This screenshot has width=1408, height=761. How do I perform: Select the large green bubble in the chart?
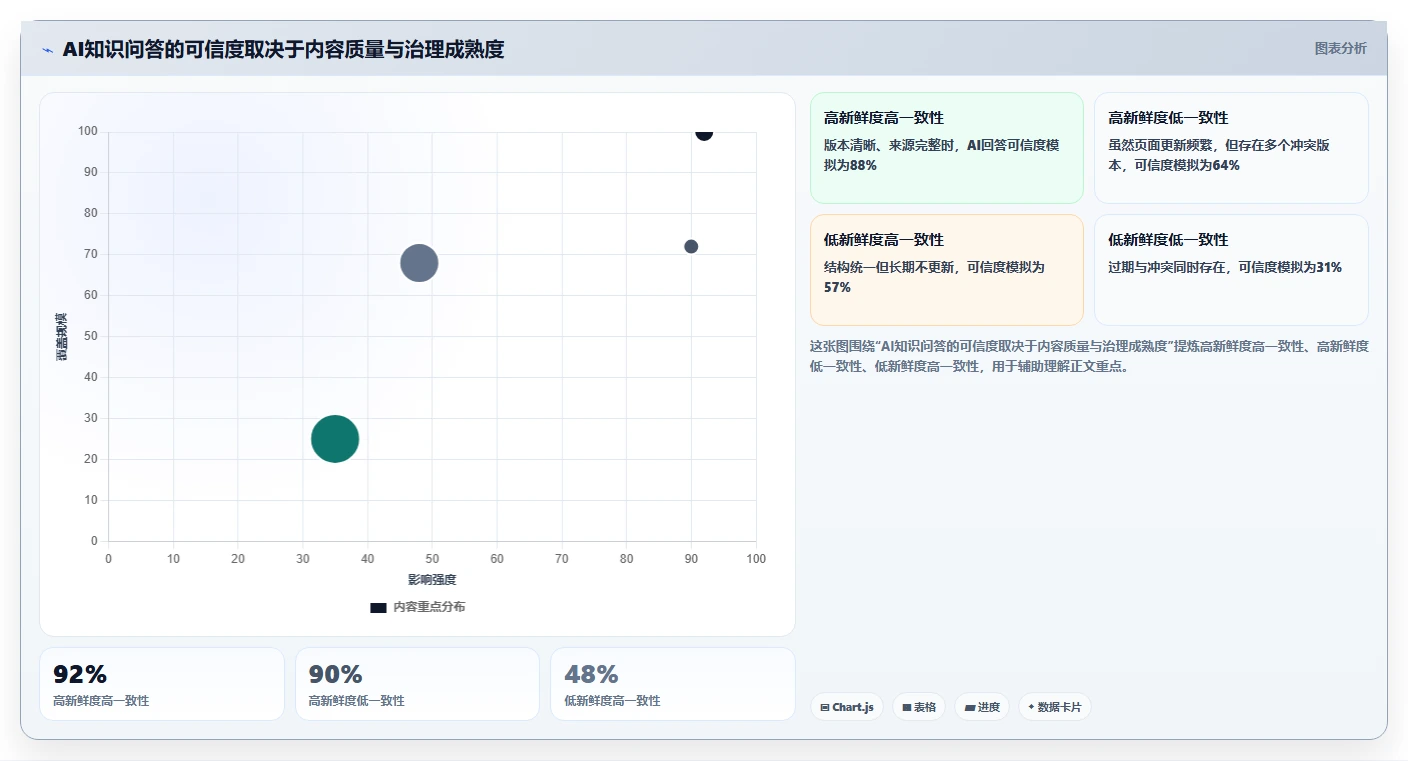[335, 439]
